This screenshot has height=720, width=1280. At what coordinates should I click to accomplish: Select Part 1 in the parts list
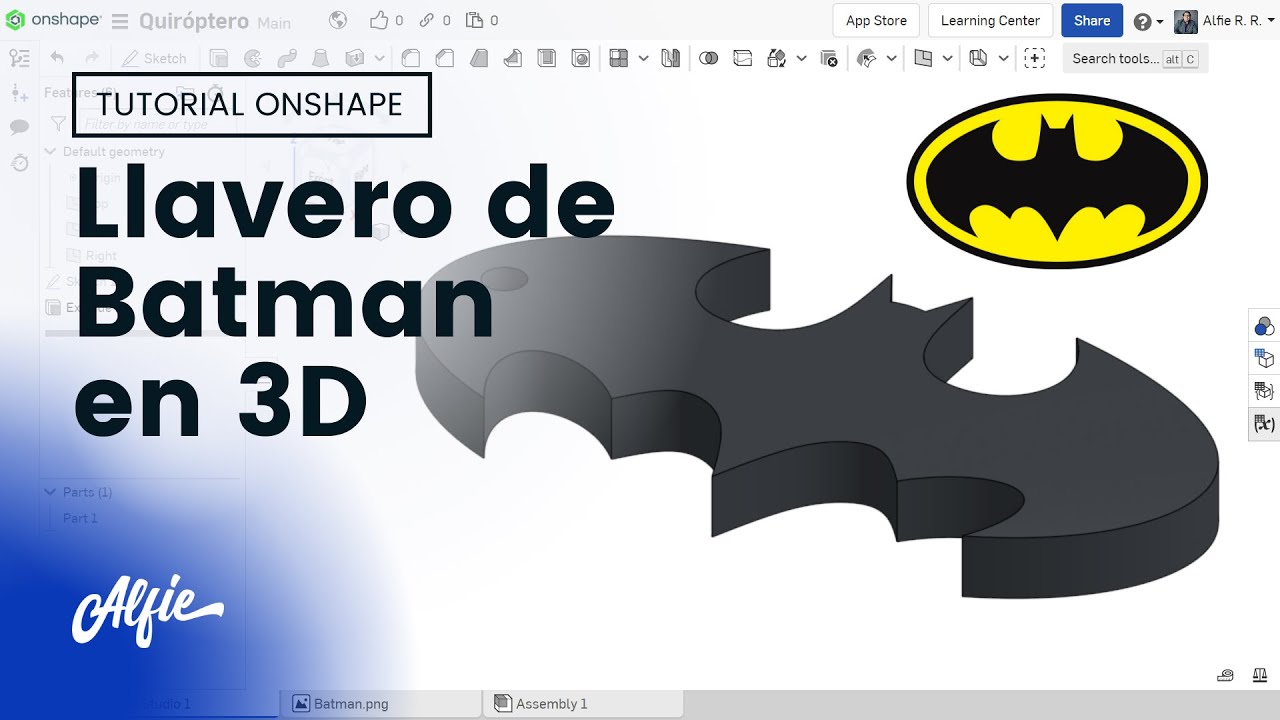80,518
